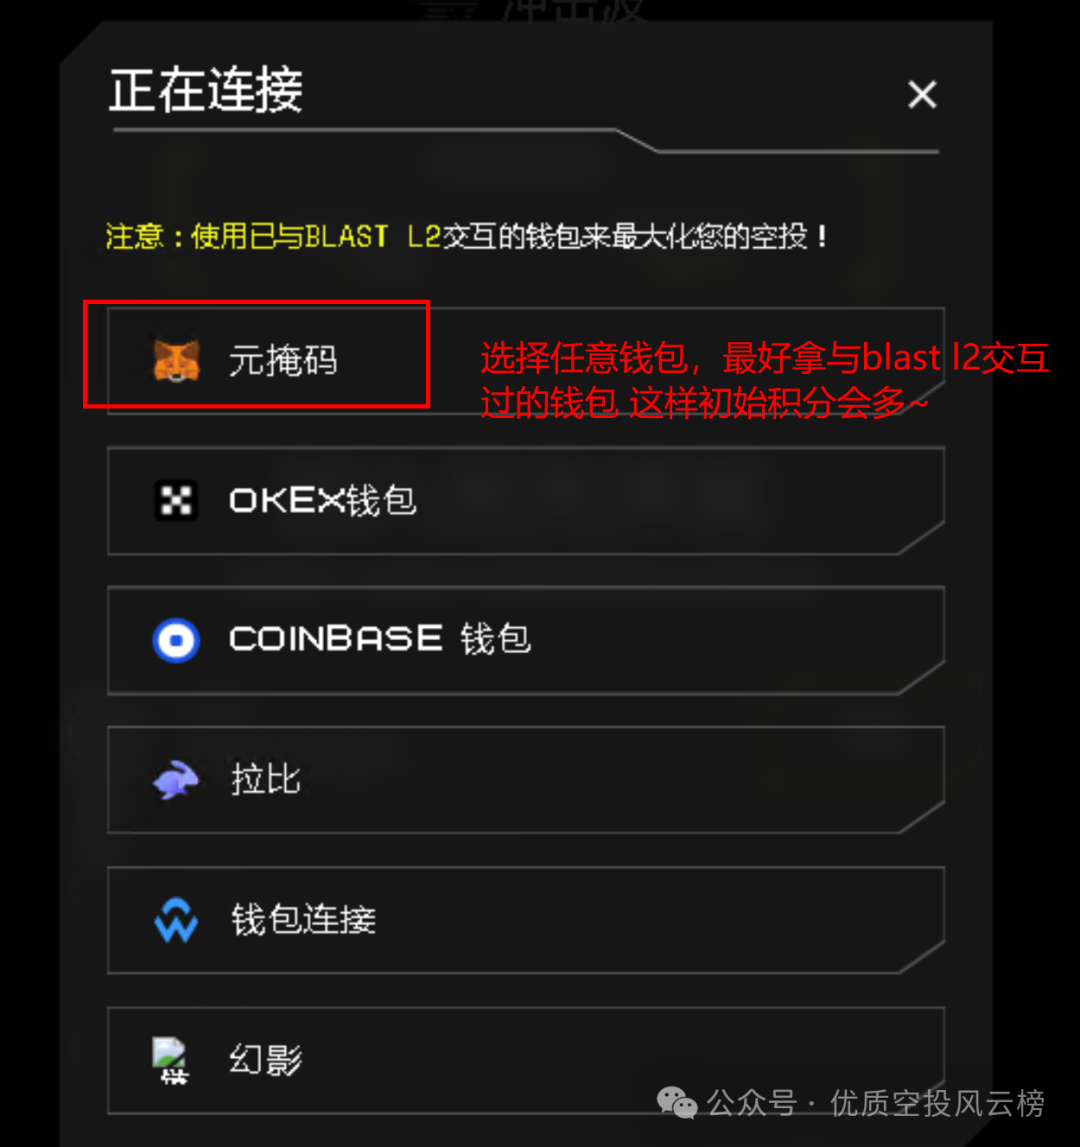
Task: Click the MetaMask fox icon
Action: click(x=176, y=360)
